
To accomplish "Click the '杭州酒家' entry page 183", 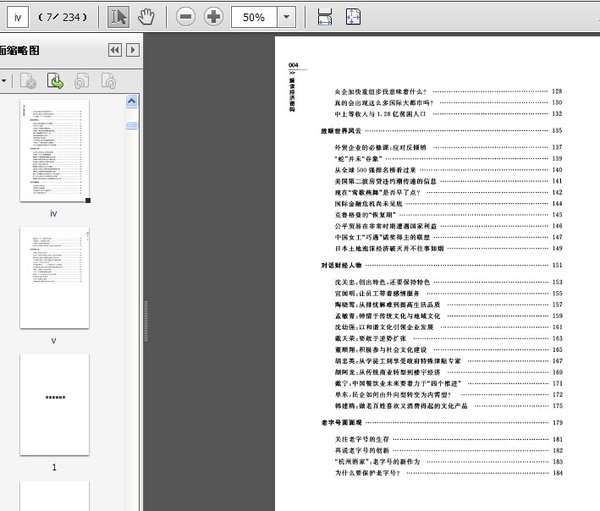I will 448,462.
